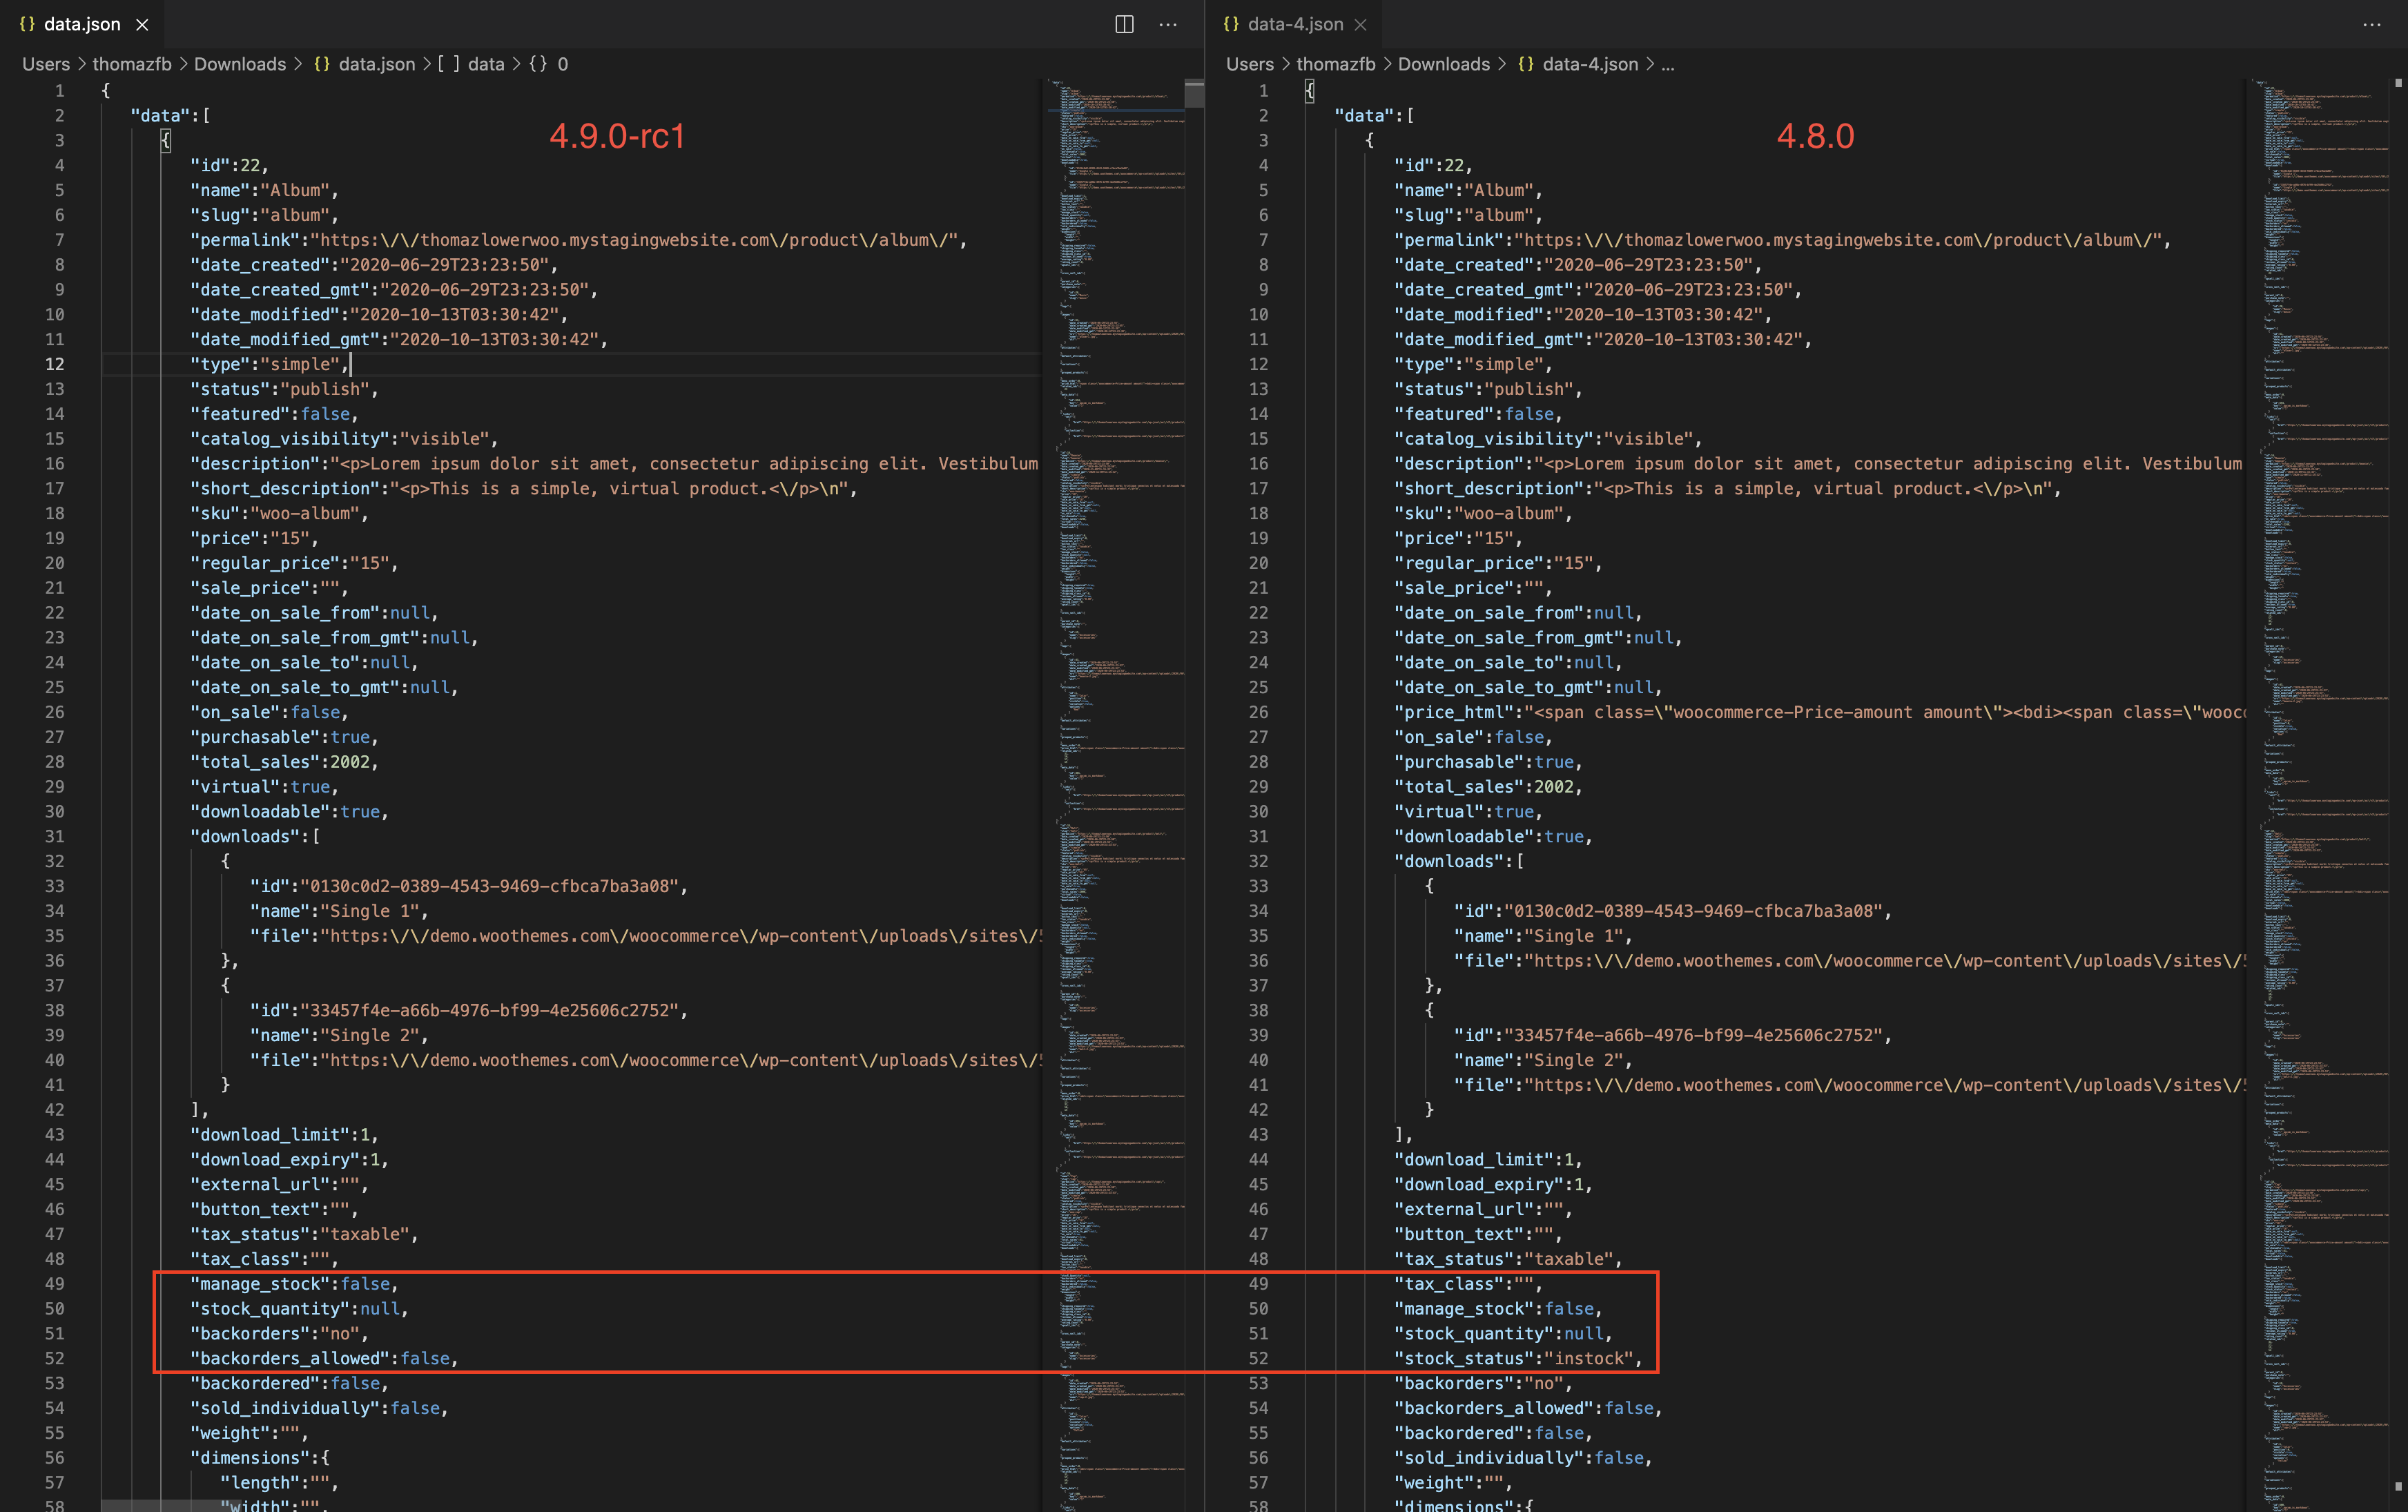Expand the collapsed '...' breadcrumb after data-4.json
This screenshot has width=2408, height=1512.
tap(1667, 64)
